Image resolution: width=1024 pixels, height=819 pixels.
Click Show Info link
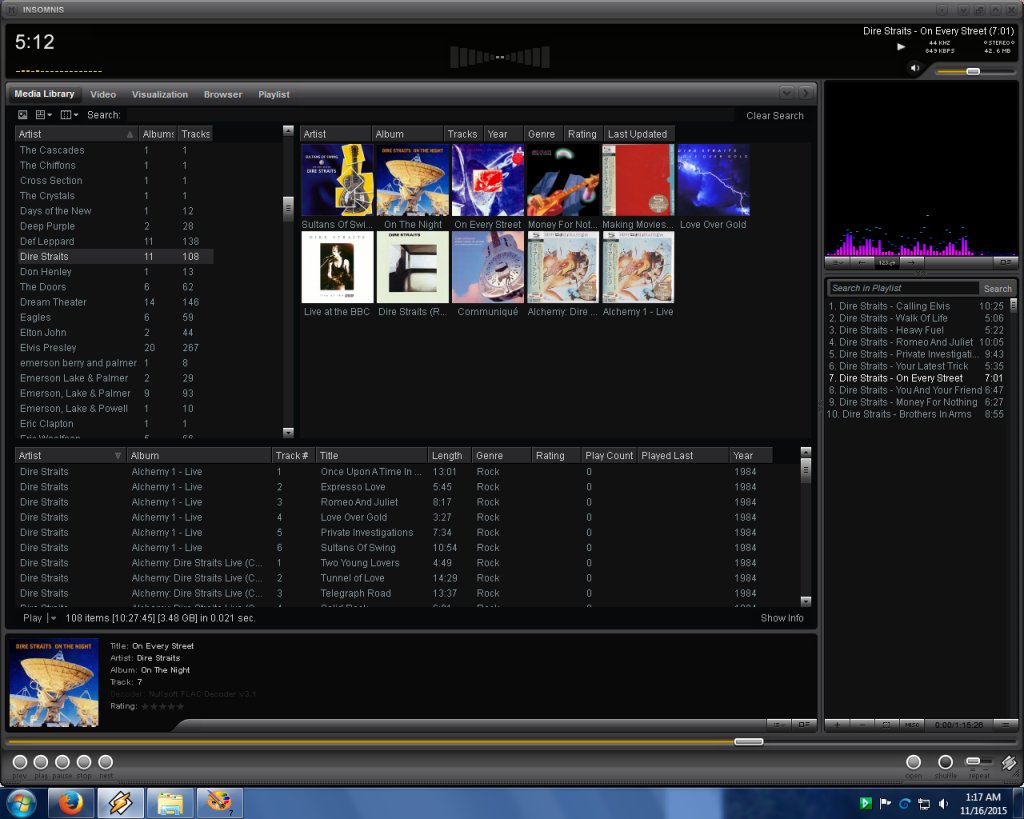782,618
